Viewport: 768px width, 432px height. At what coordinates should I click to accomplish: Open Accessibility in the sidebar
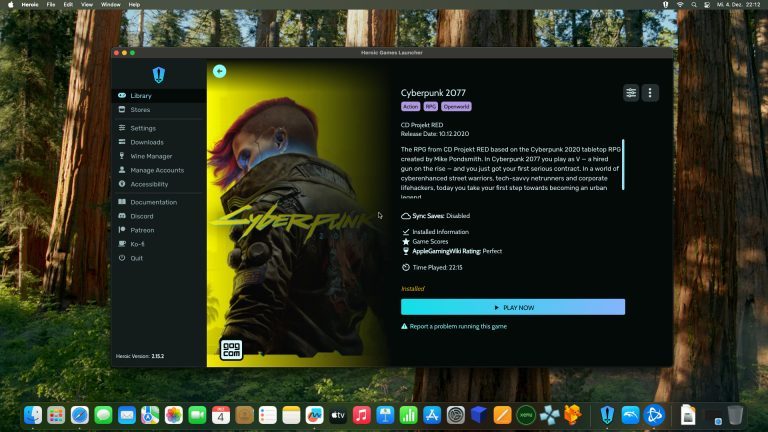coord(159,184)
